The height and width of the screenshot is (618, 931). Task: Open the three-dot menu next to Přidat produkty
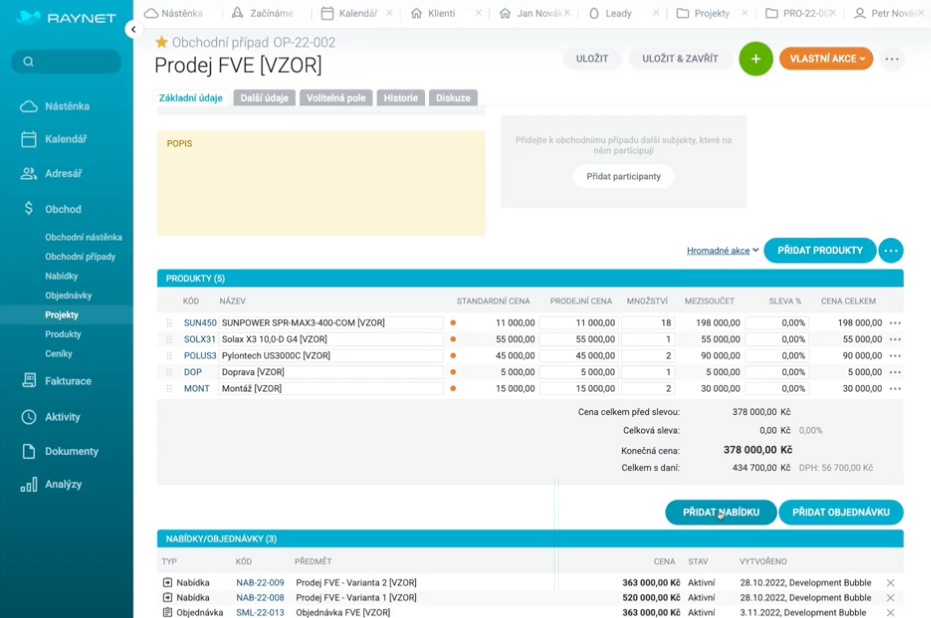tap(891, 251)
